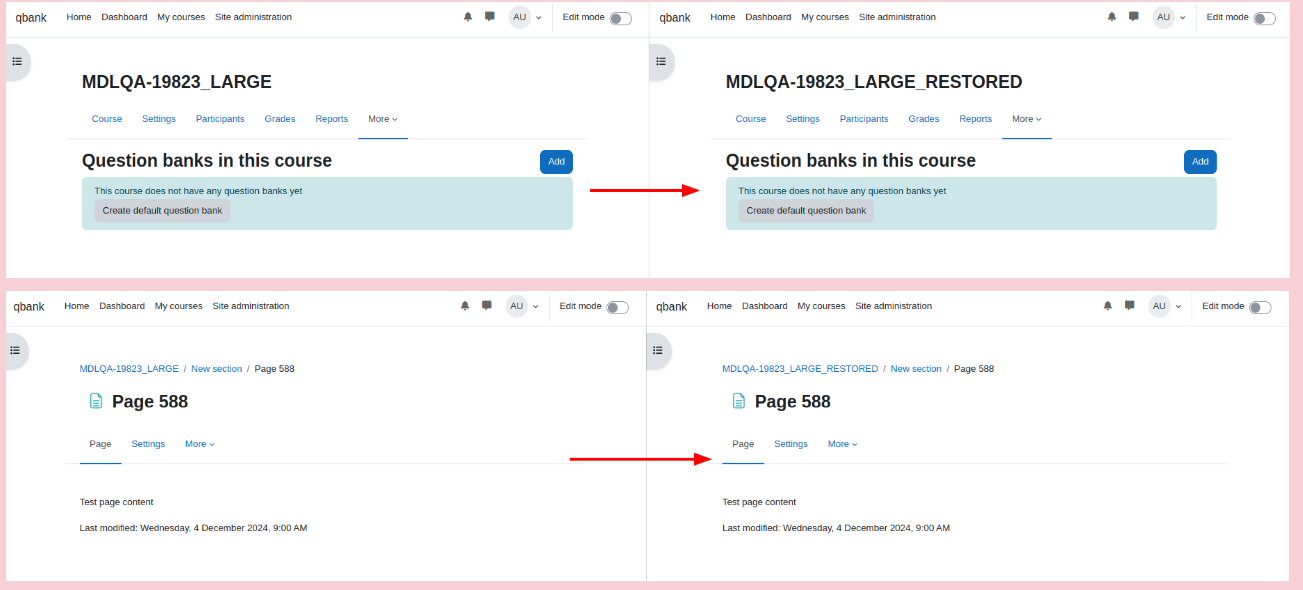The width and height of the screenshot is (1303, 590).
Task: Click notifications bell in original Page 588 panel
Action: (465, 306)
